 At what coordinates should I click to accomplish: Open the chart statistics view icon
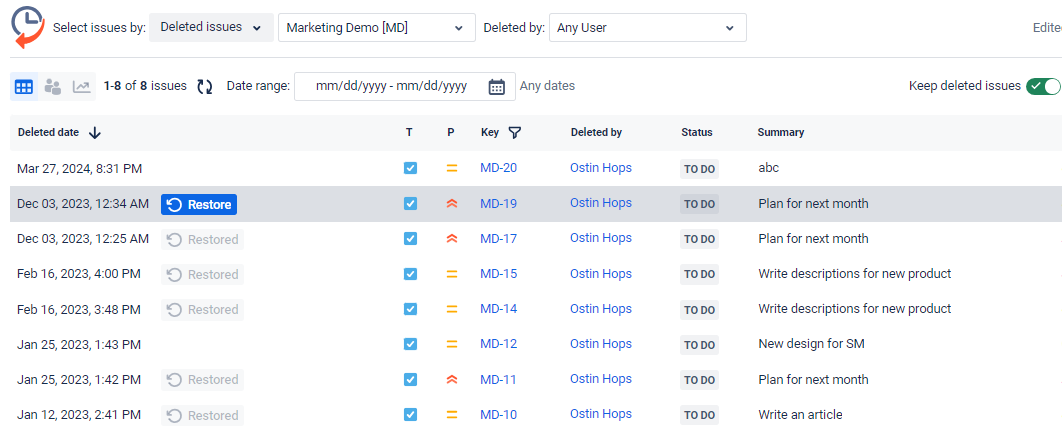pos(81,87)
